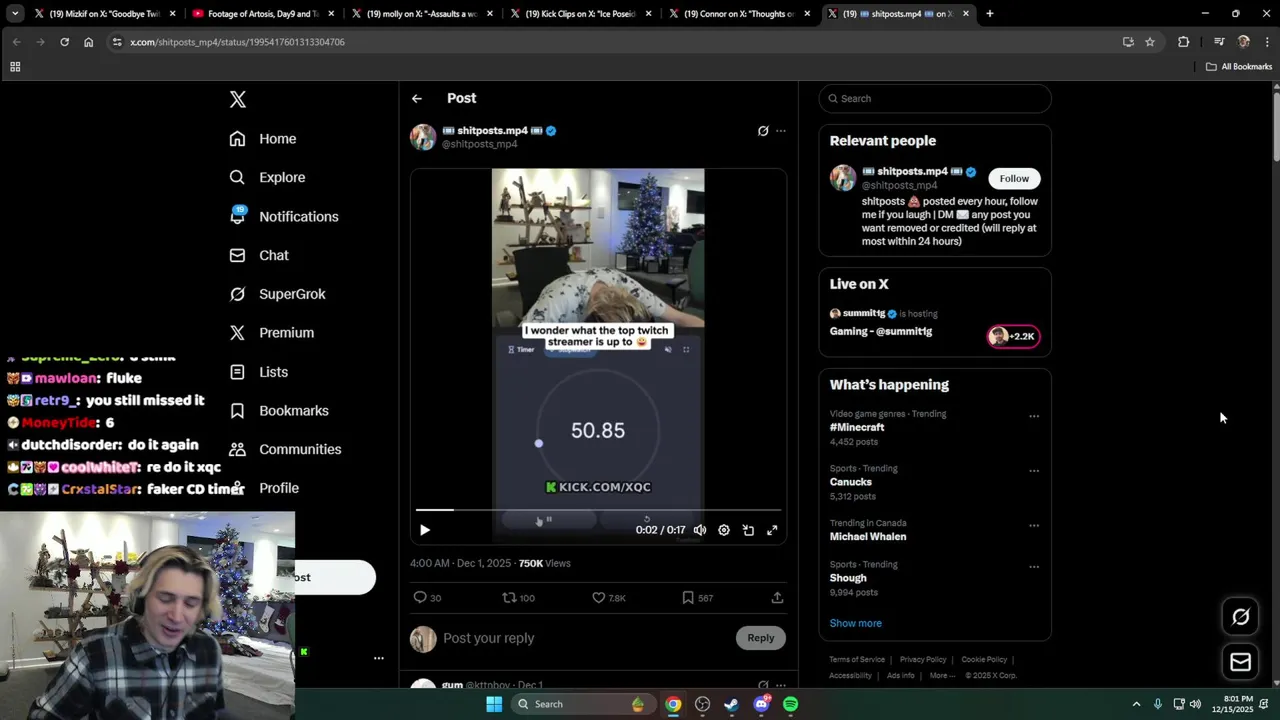Click the X search box
Viewport: 1280px width, 720px height.
pos(935,98)
